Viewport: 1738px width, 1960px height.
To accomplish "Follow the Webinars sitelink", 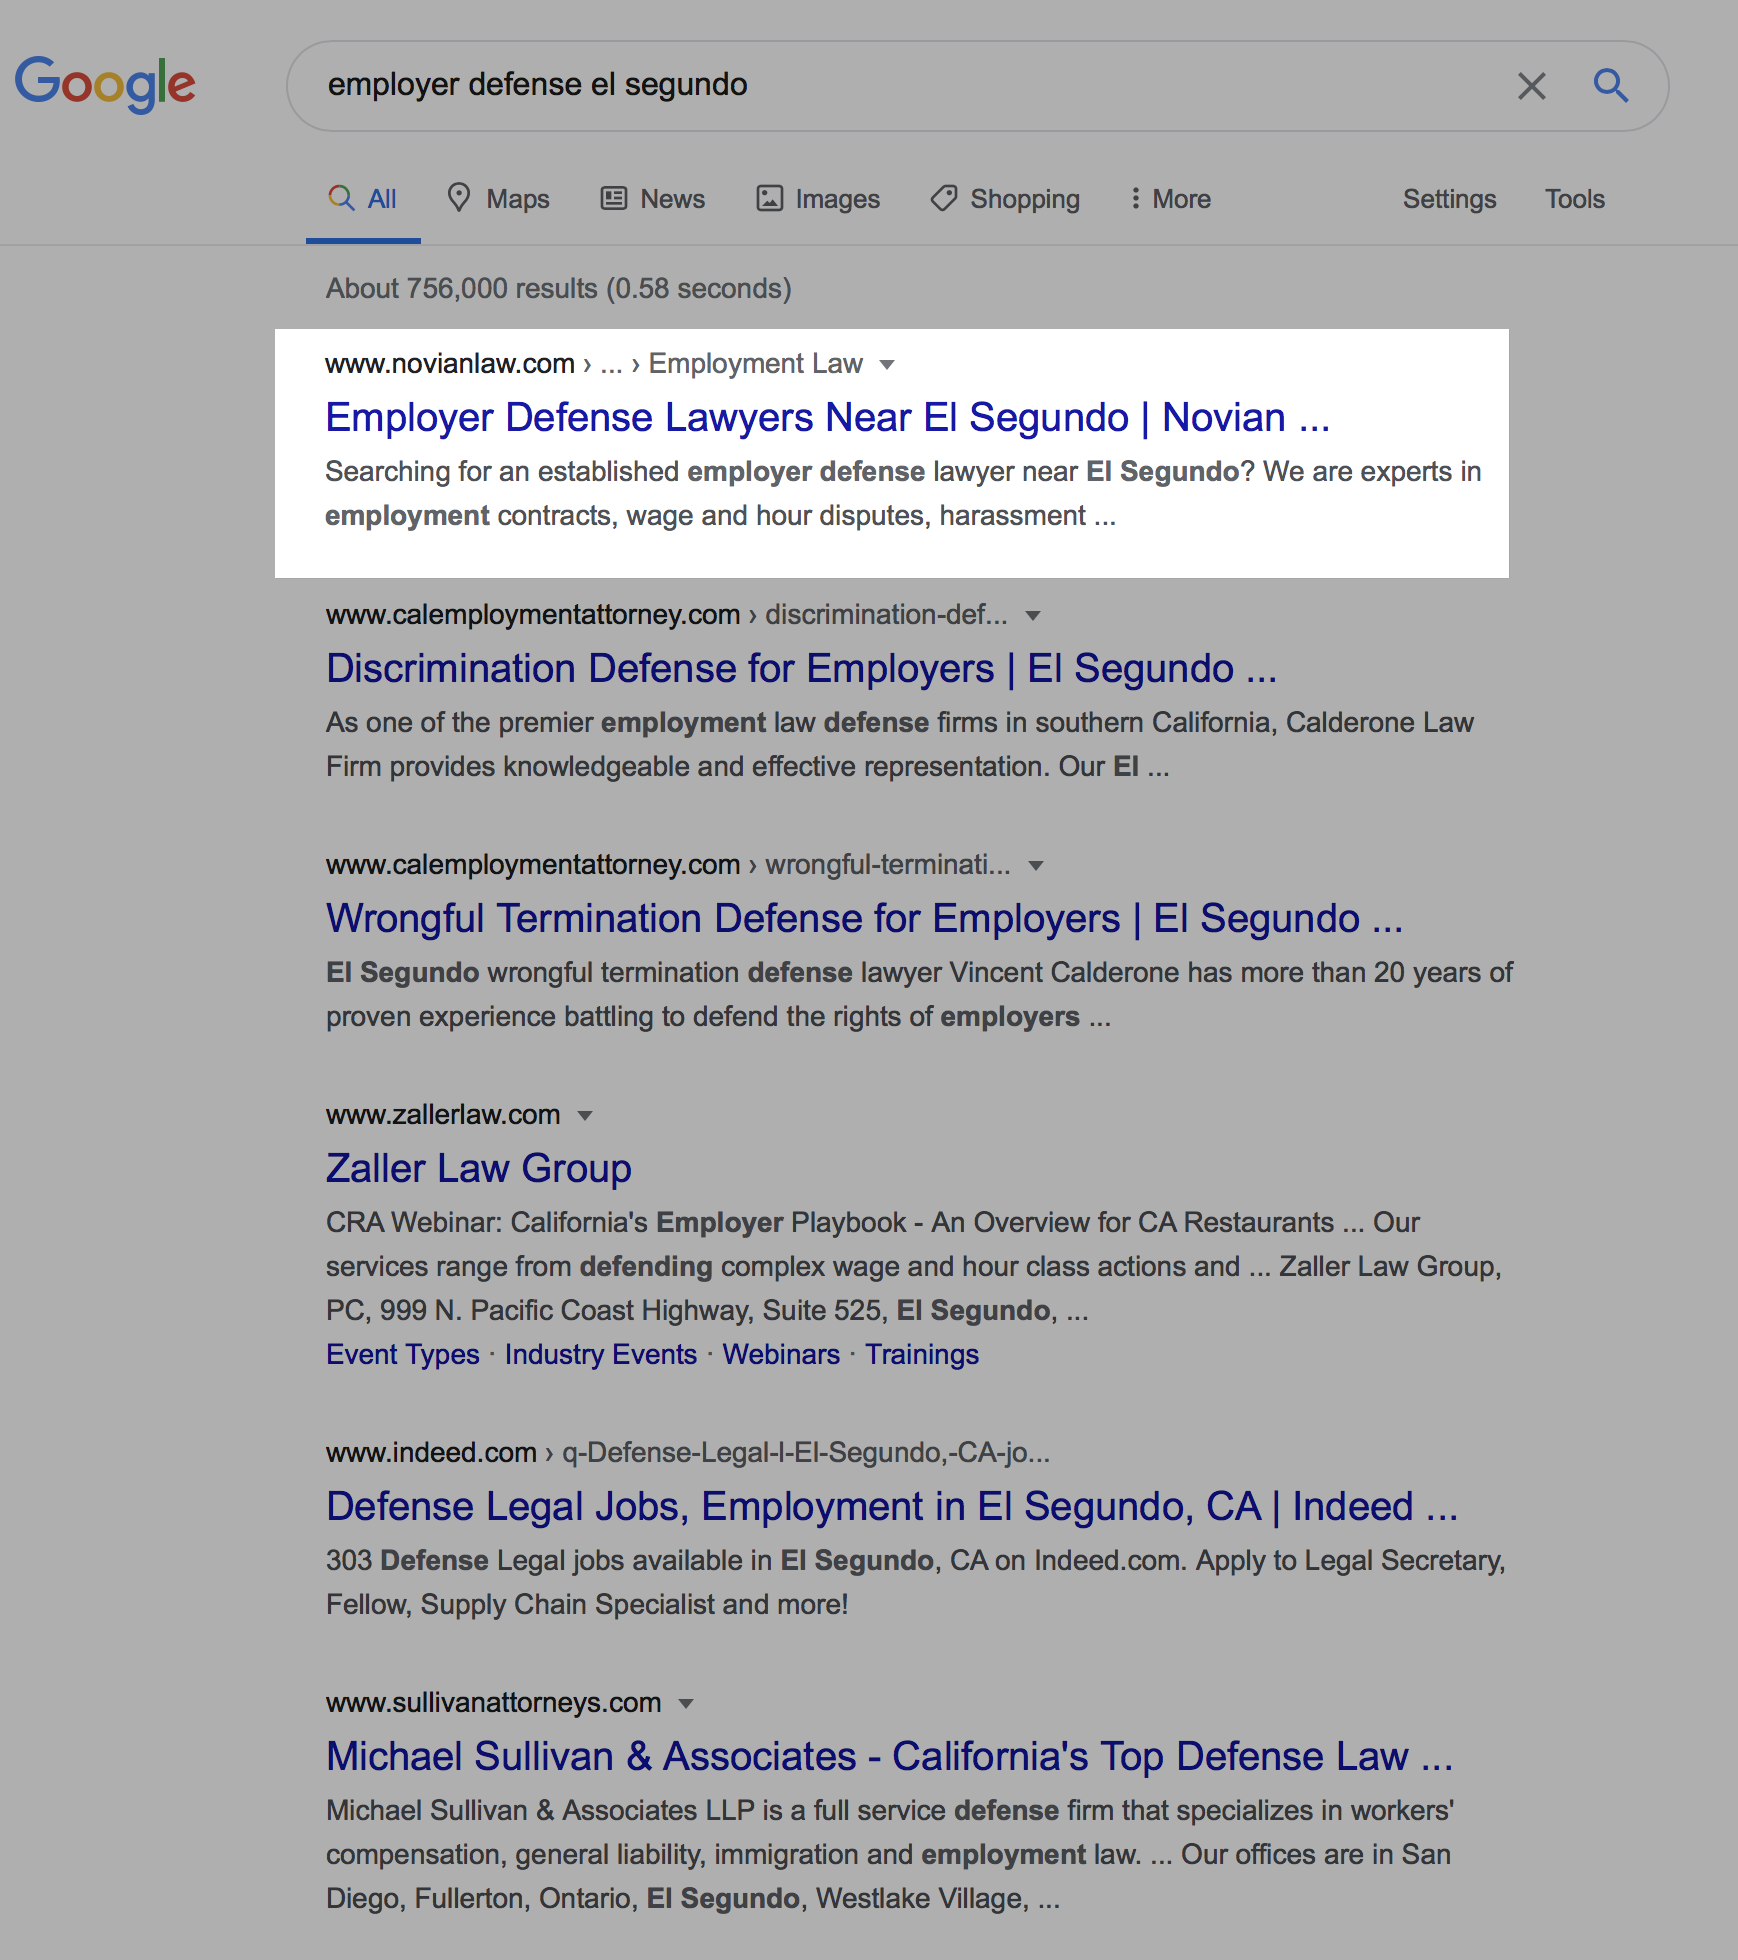I will point(781,1355).
